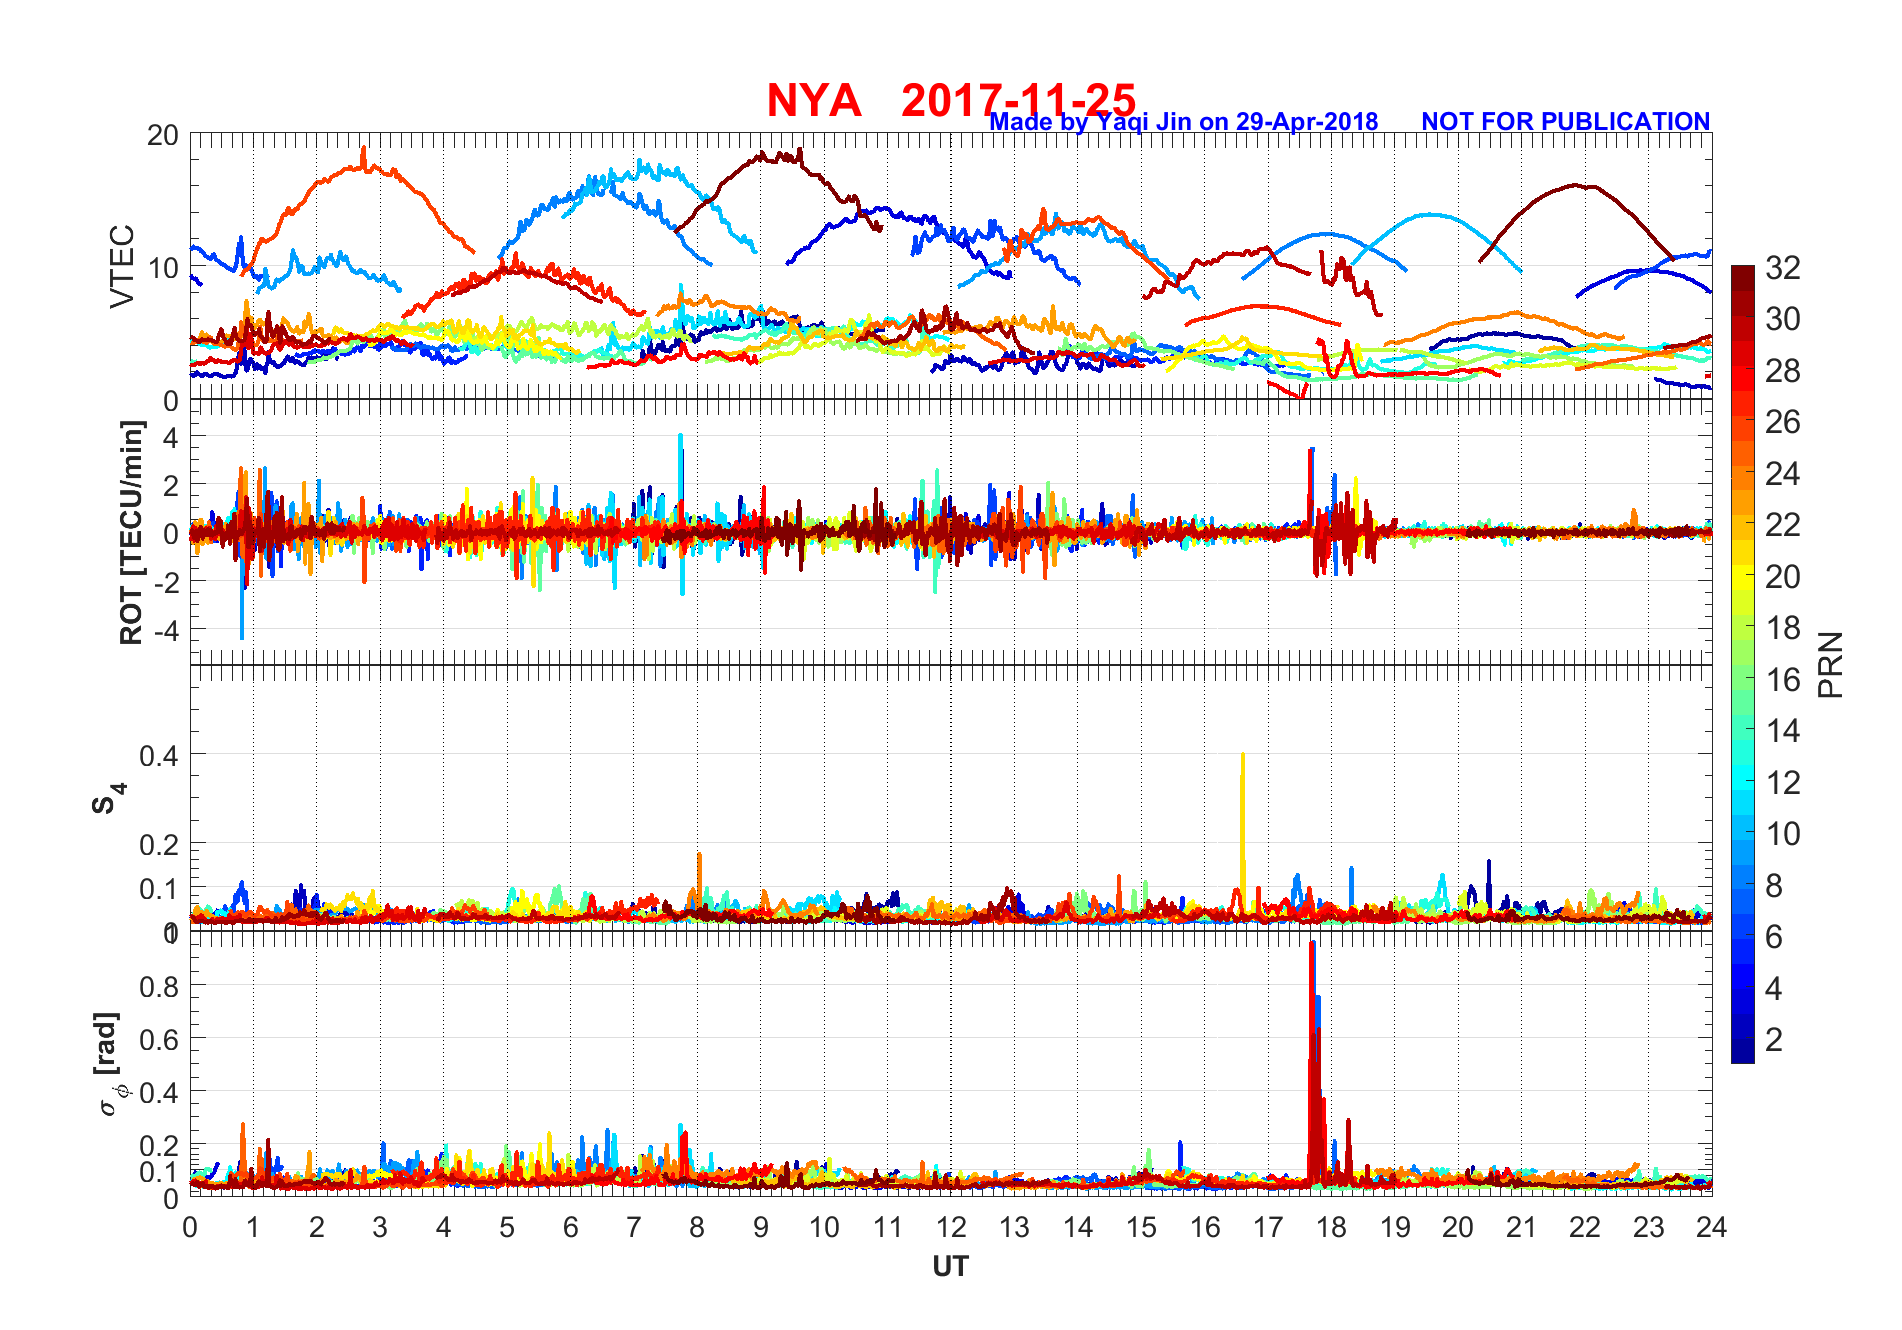Select the S4 y-axis label
The height and width of the screenshot is (1330, 1902).
[108, 798]
